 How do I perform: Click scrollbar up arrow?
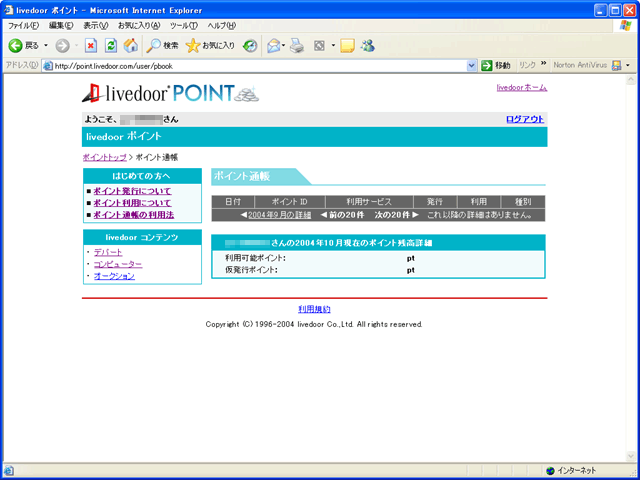631,80
